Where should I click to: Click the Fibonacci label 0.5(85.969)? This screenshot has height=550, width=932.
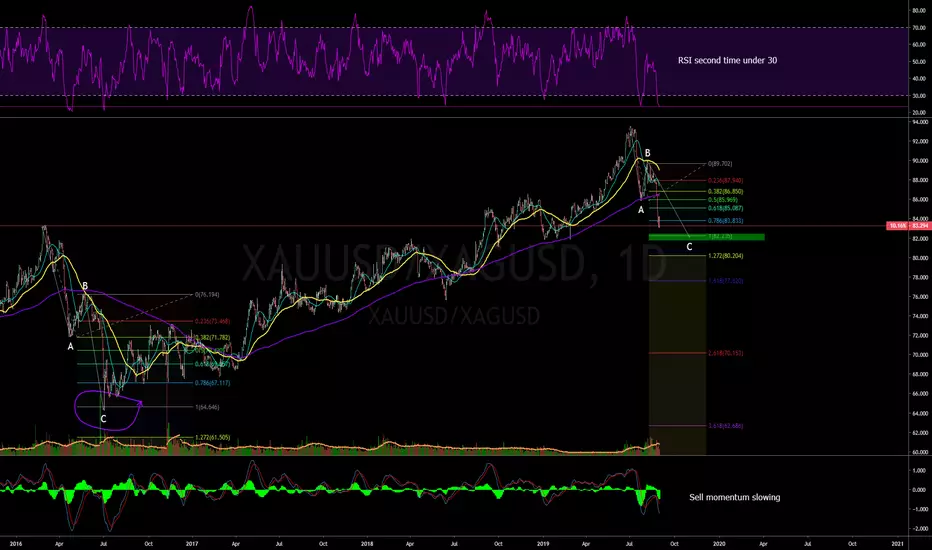tap(723, 200)
